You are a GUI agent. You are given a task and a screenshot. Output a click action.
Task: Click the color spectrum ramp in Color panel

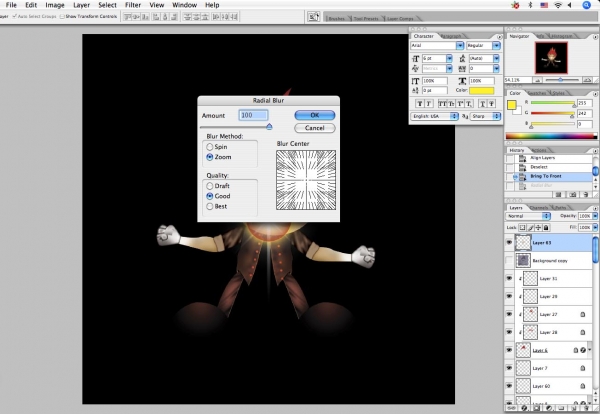coord(551,135)
